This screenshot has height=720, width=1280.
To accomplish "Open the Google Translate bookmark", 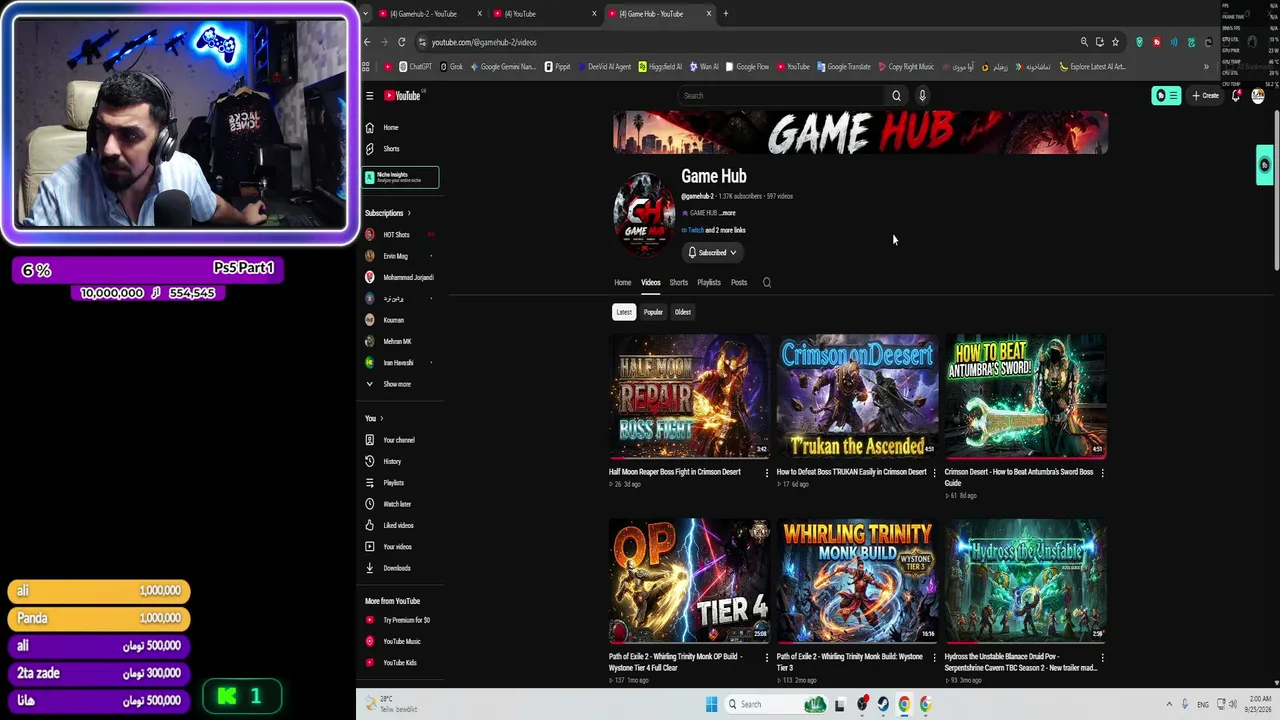I will click(844, 67).
